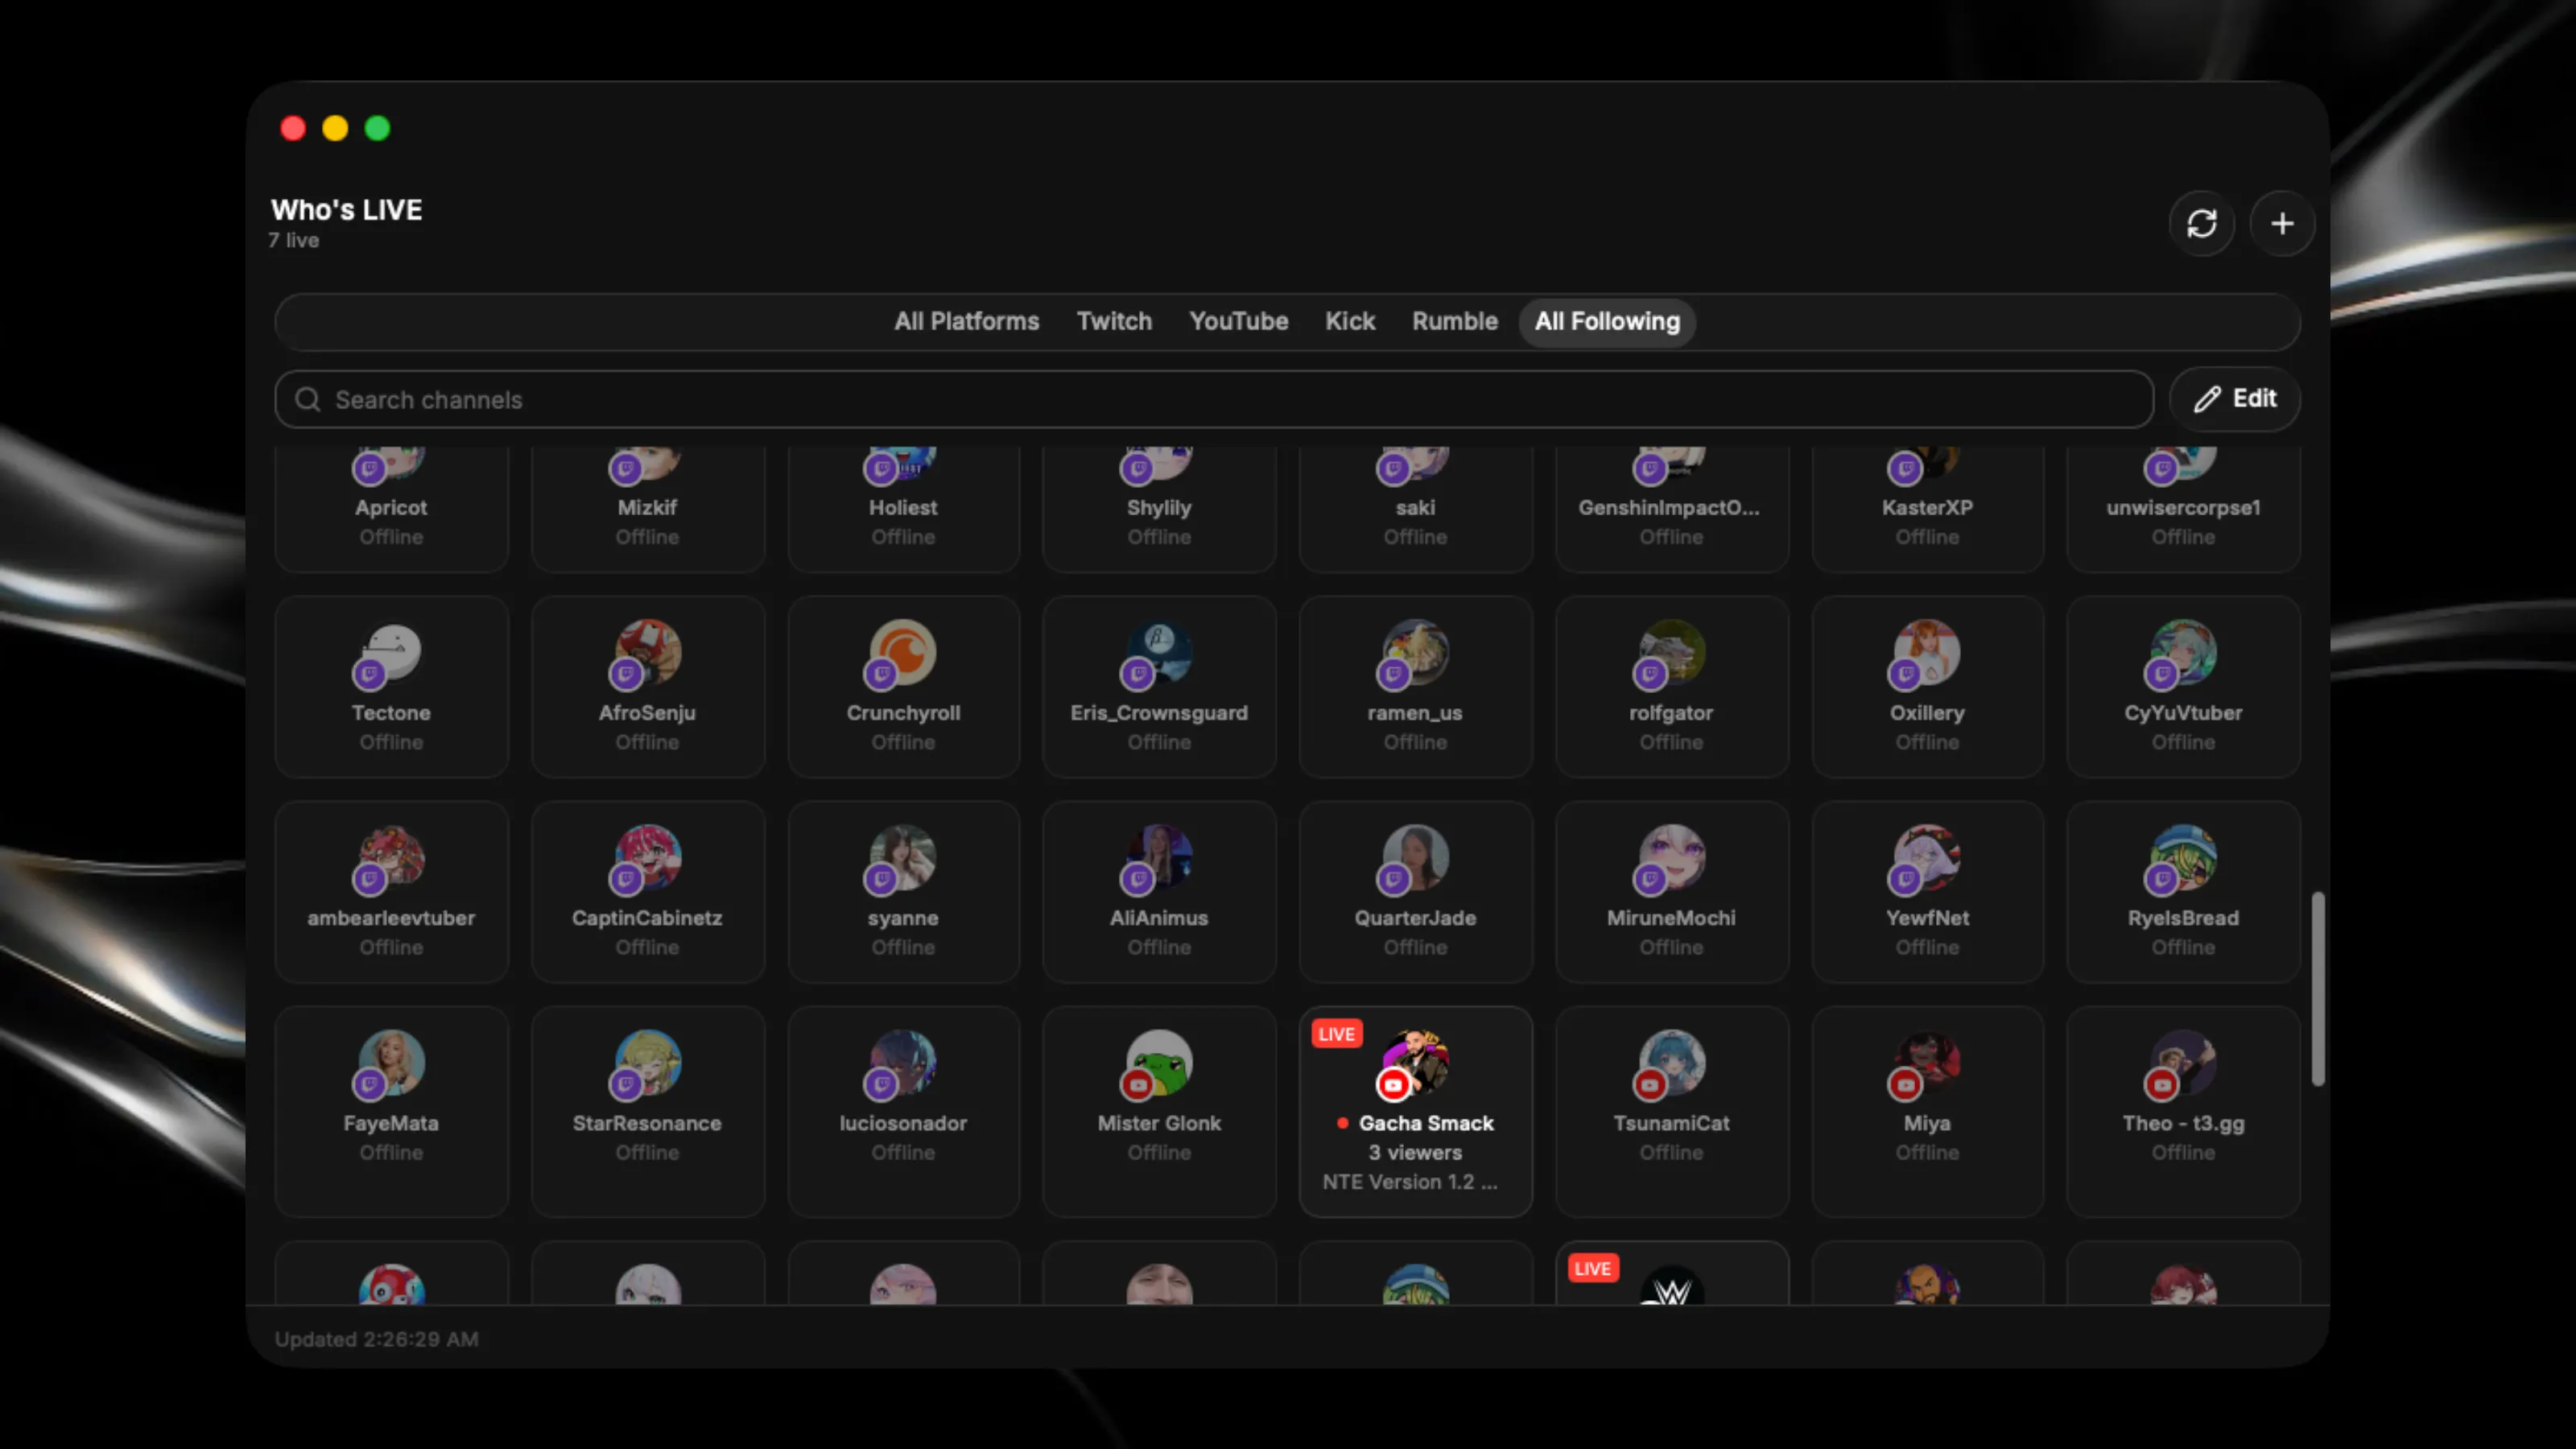Click the Who's LIVE title
Viewport: 2576px width, 1449px height.
click(347, 210)
